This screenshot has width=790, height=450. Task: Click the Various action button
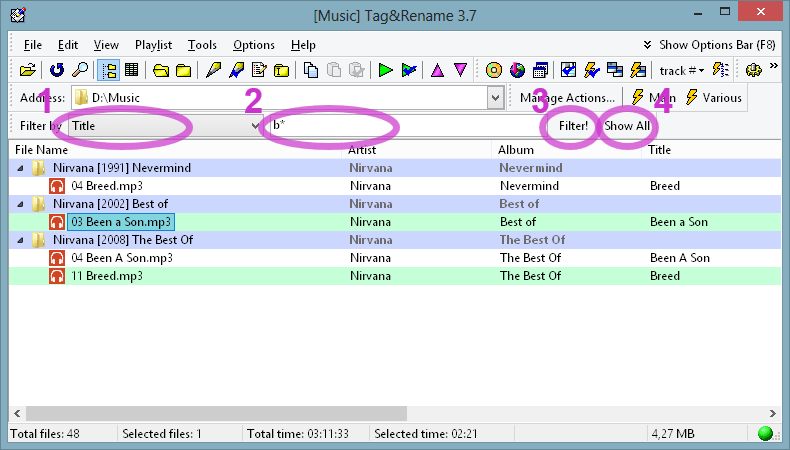[x=714, y=98]
